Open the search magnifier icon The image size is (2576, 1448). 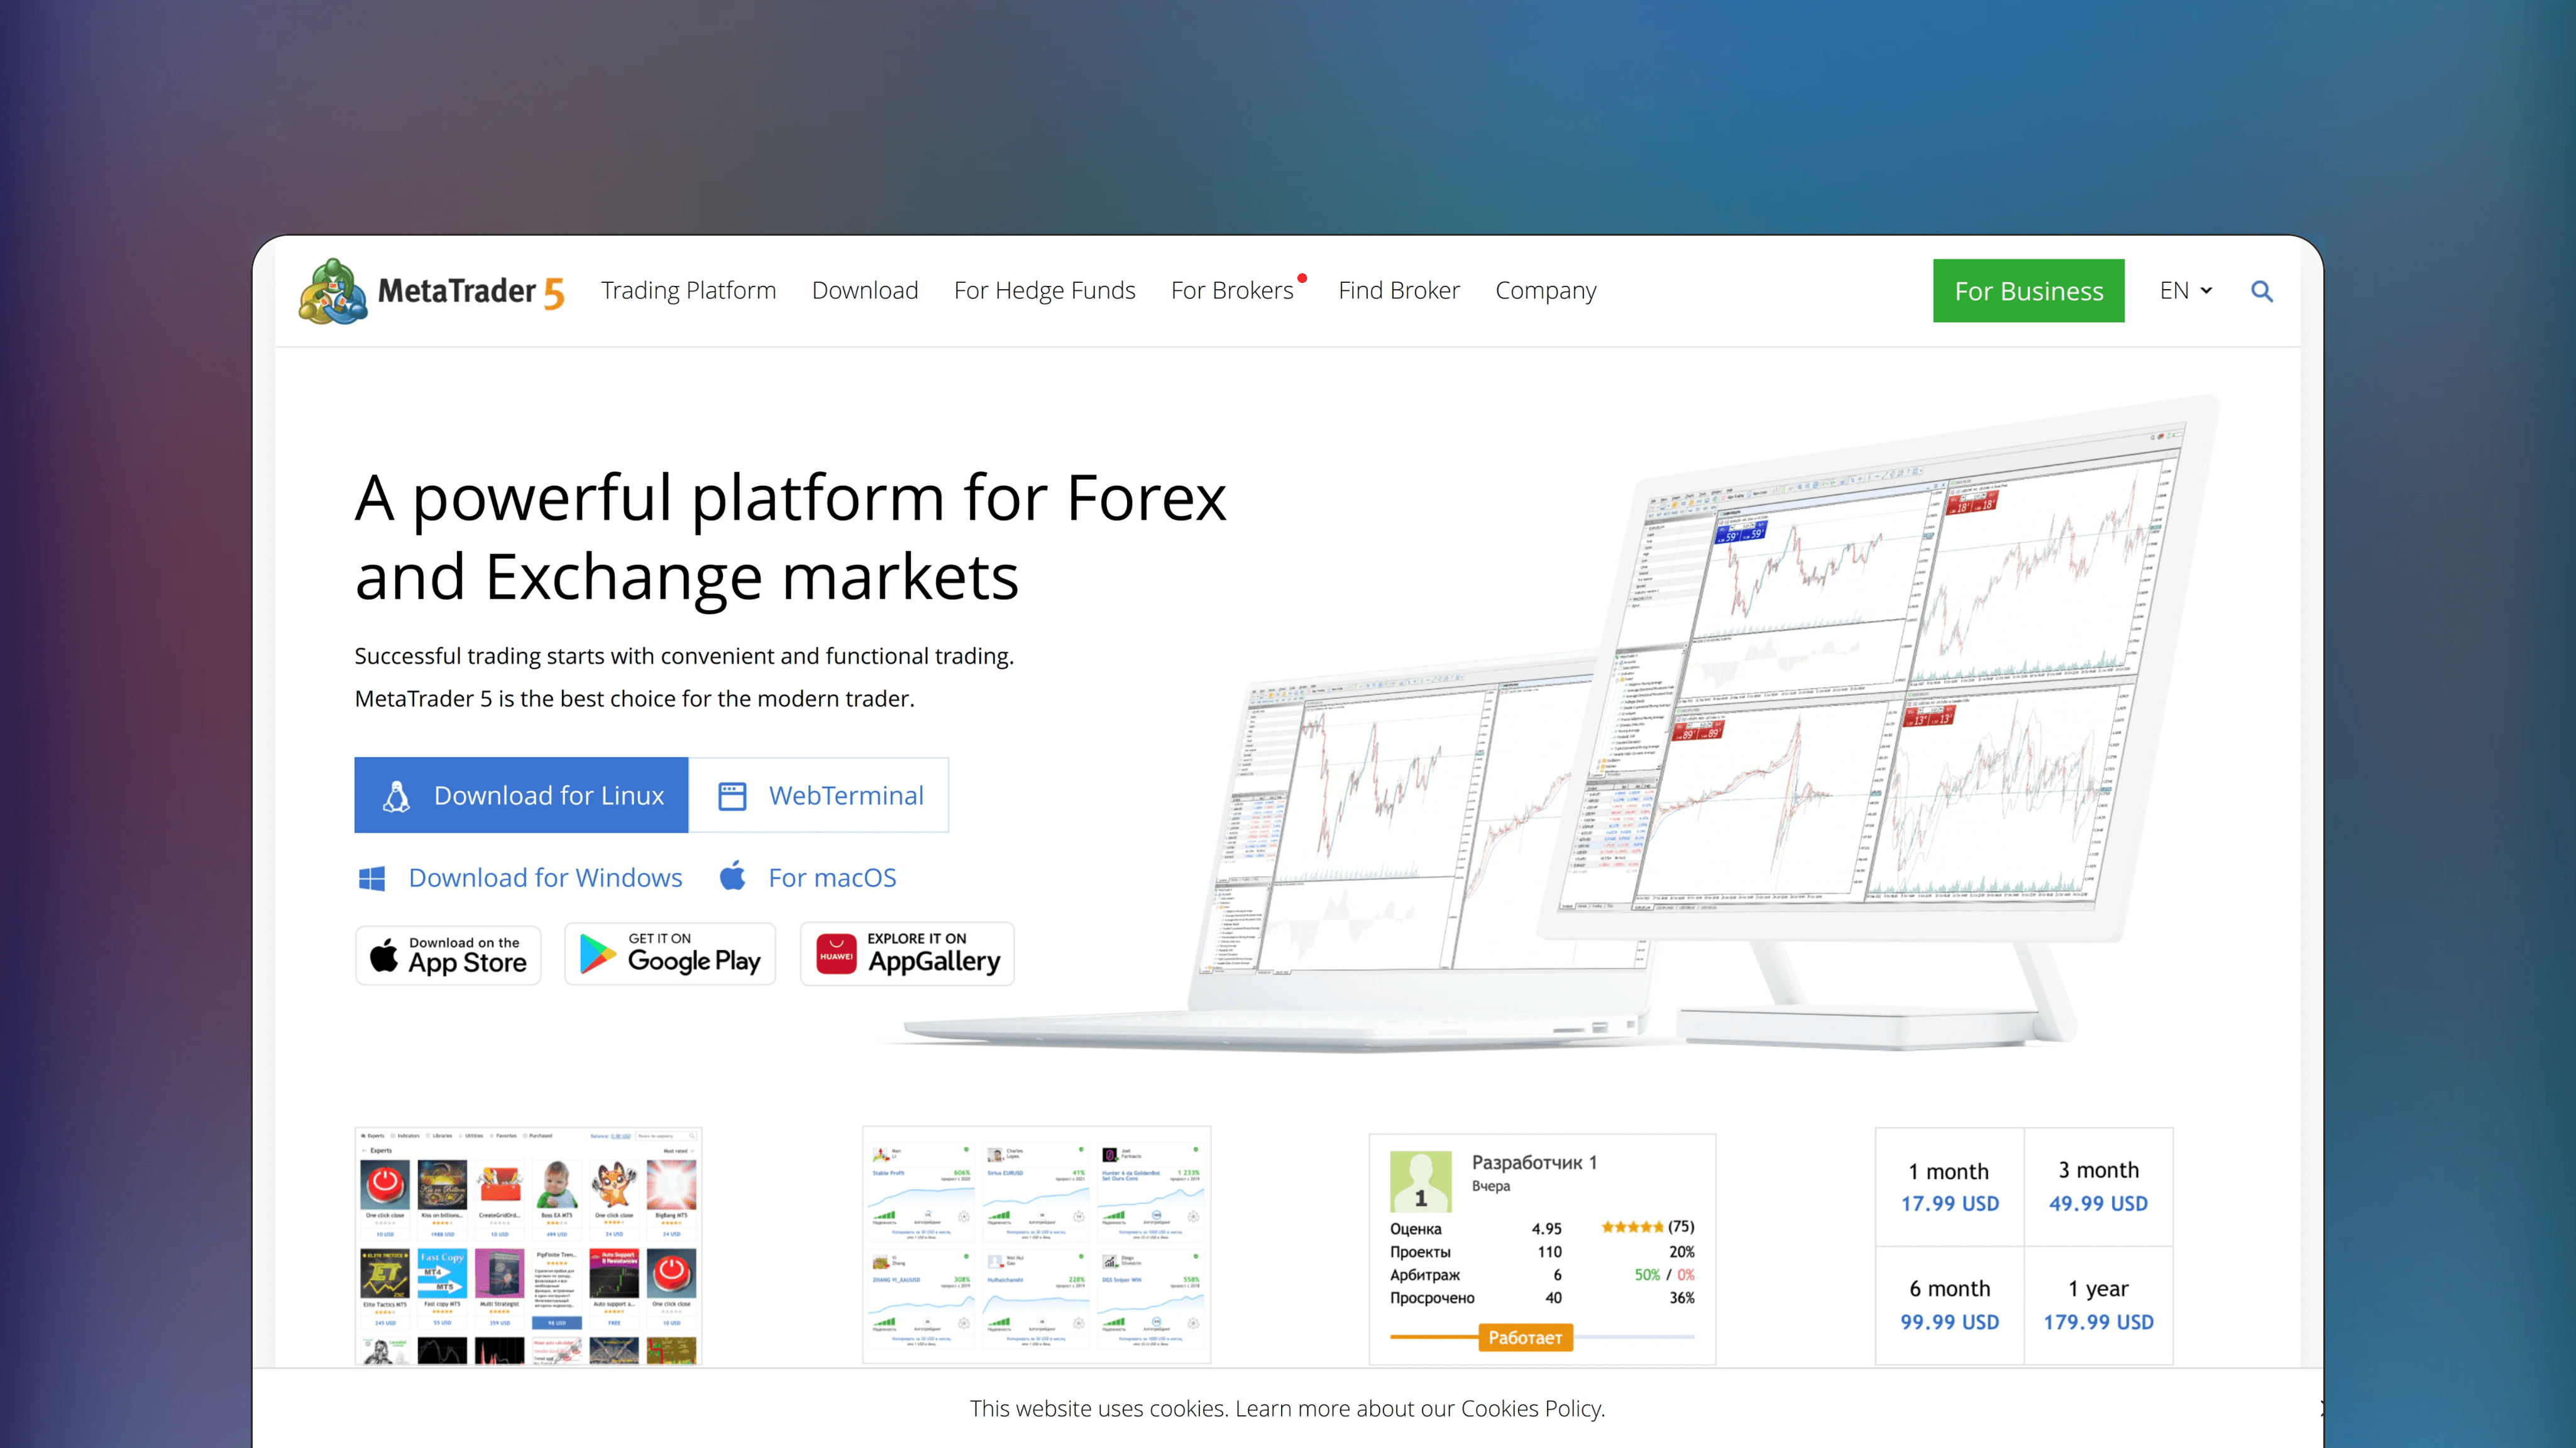coord(2262,291)
